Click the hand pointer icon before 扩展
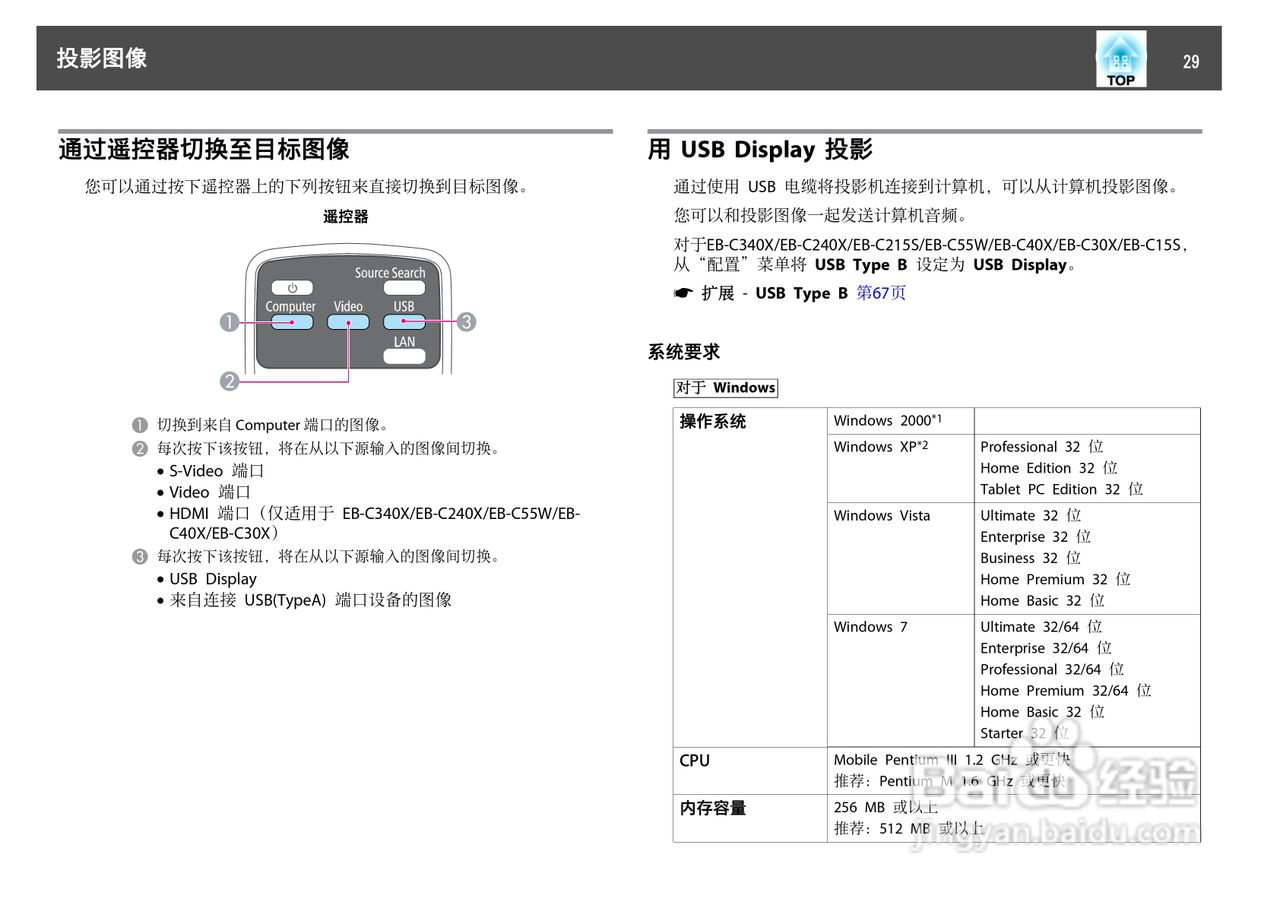Viewport: 1280px width, 905px height. 683,293
